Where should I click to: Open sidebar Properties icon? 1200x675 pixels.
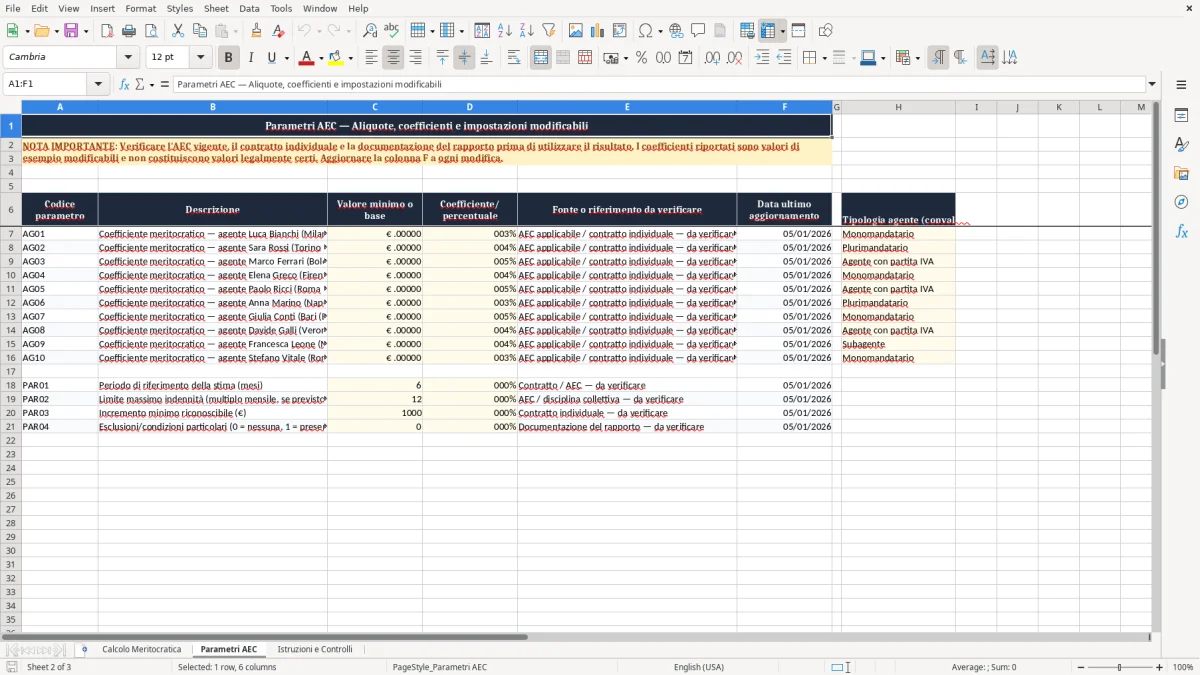tap(1181, 116)
